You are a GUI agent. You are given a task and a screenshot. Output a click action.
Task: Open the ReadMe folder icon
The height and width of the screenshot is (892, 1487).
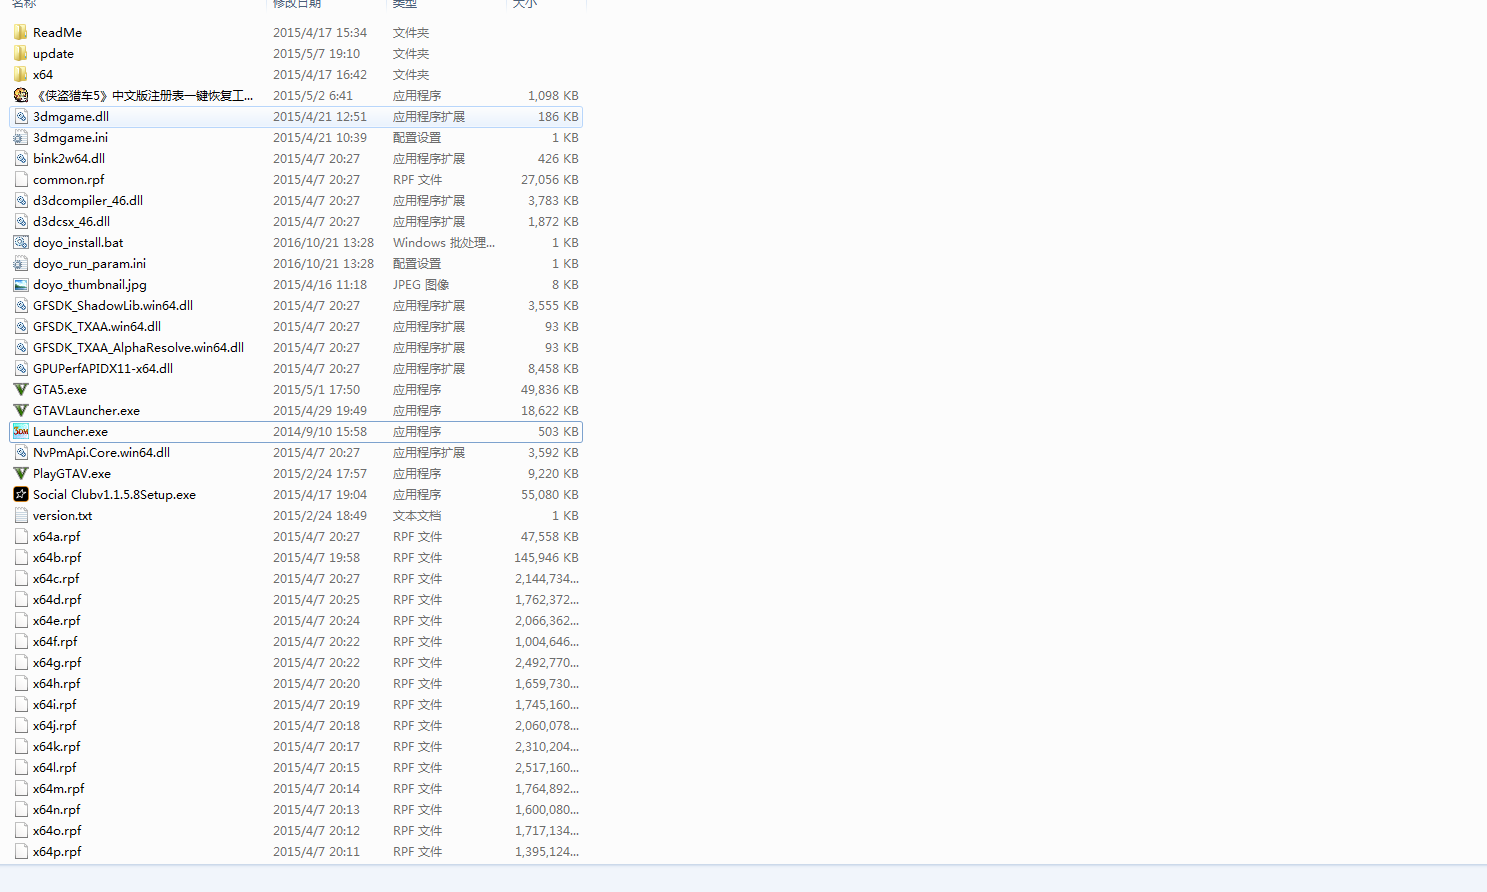[21, 32]
